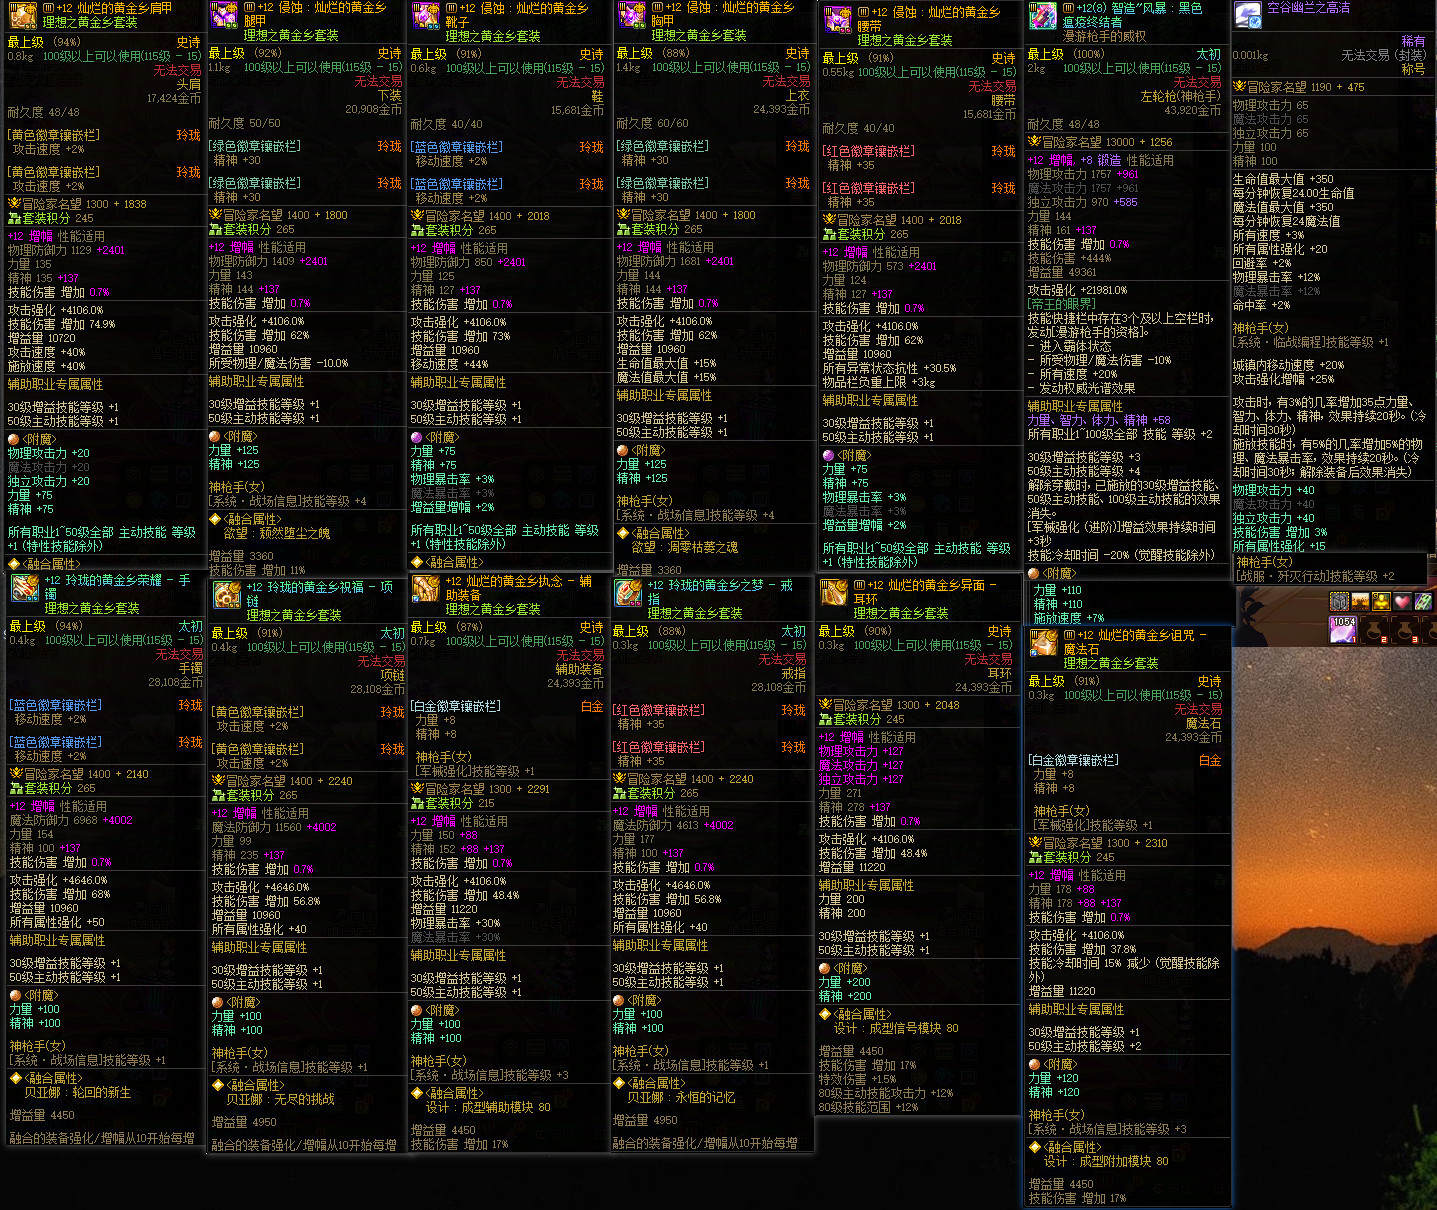Click 贝亚娜：无尽的挑战 fusion text

tap(280, 1099)
